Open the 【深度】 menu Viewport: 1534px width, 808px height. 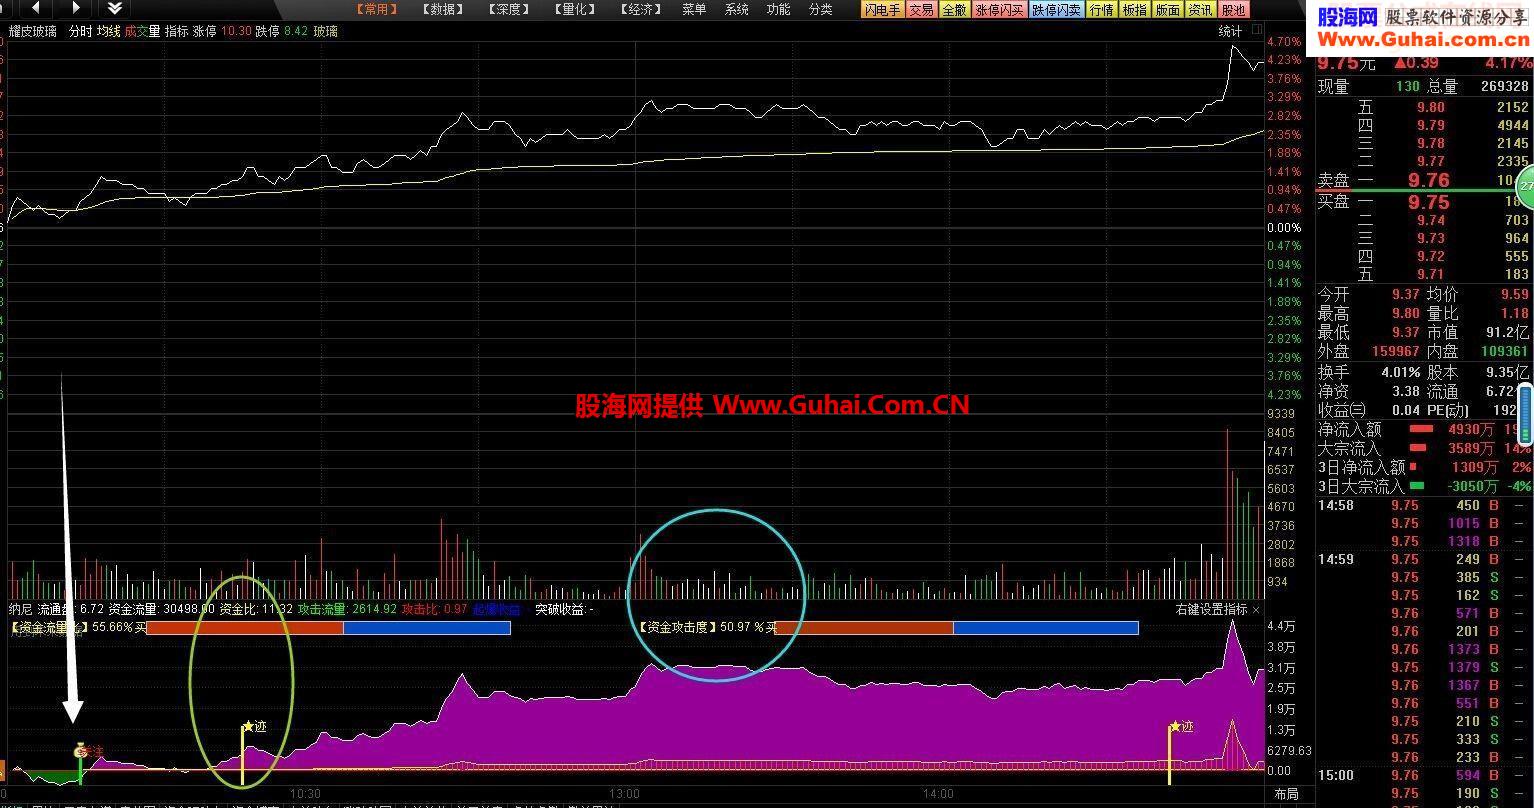coord(508,9)
